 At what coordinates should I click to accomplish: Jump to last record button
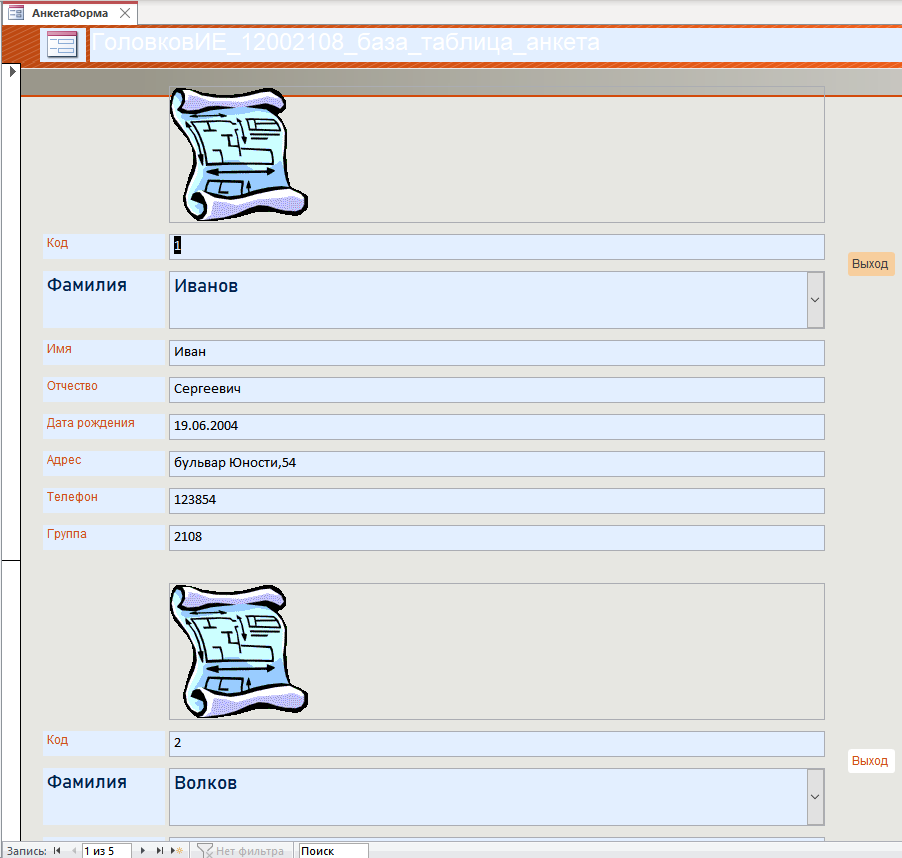(159, 851)
